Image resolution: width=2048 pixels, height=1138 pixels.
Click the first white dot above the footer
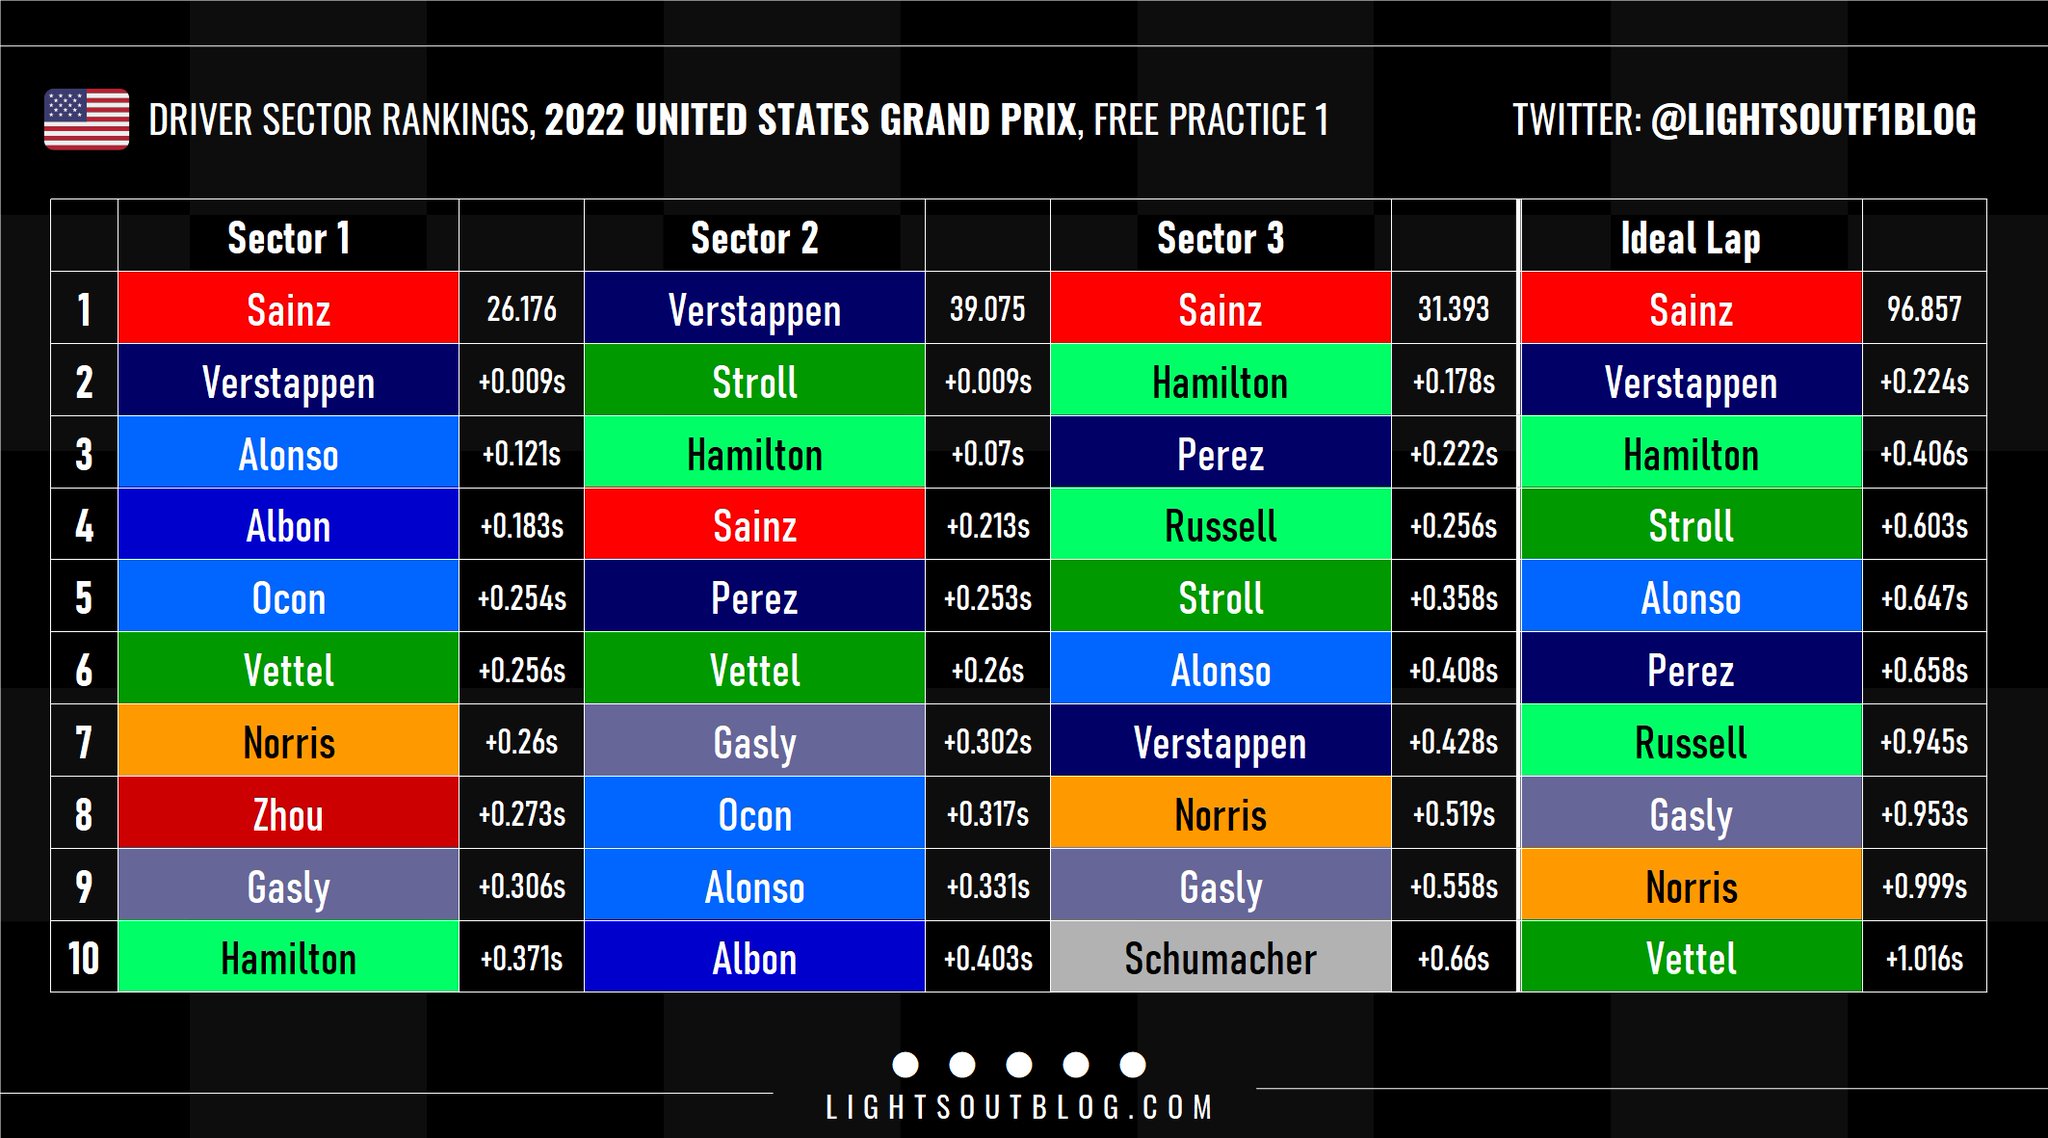click(905, 1065)
